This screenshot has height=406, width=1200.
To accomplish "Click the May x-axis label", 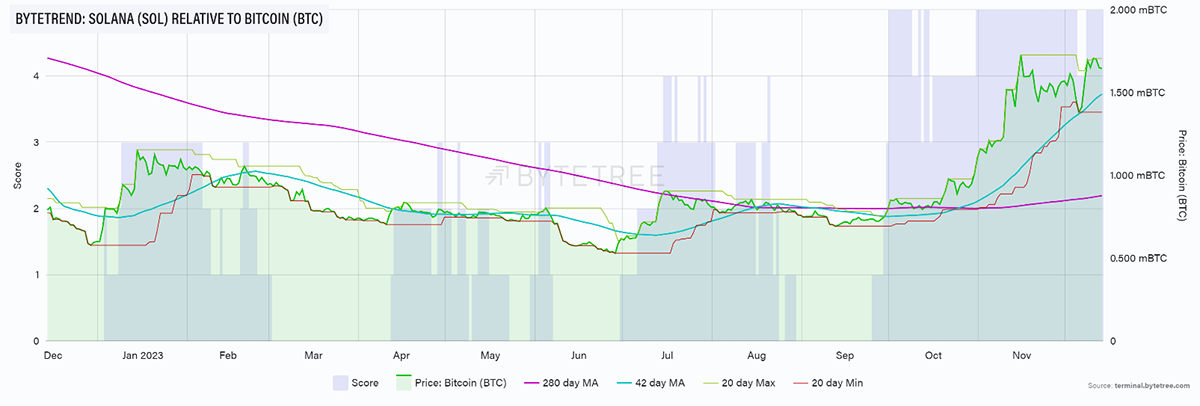I will click(x=490, y=354).
